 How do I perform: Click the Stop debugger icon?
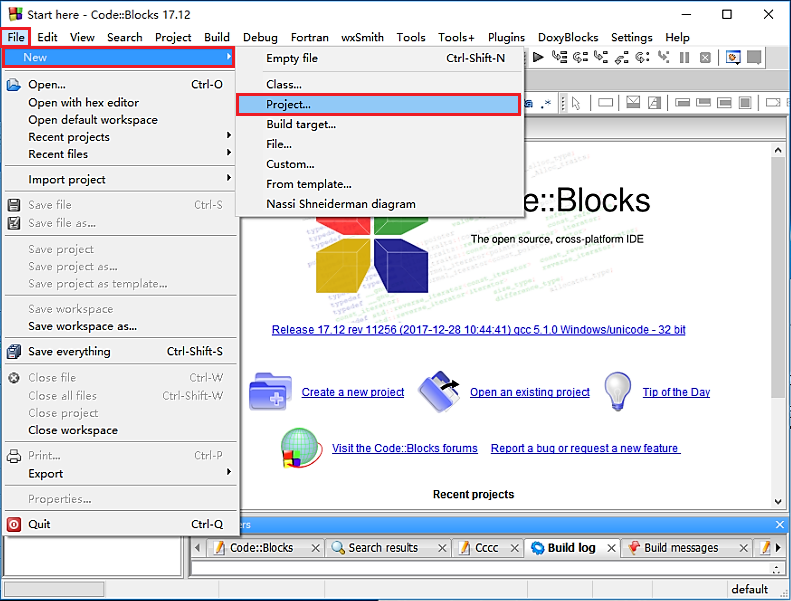[705, 57]
